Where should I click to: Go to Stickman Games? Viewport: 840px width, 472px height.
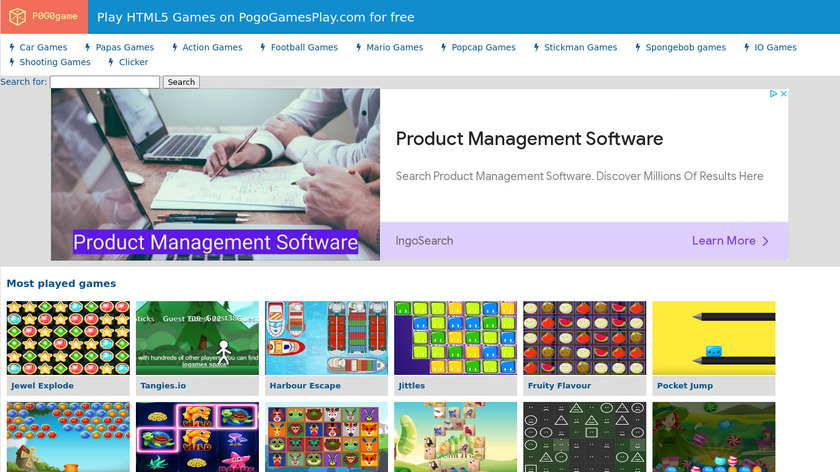(580, 47)
